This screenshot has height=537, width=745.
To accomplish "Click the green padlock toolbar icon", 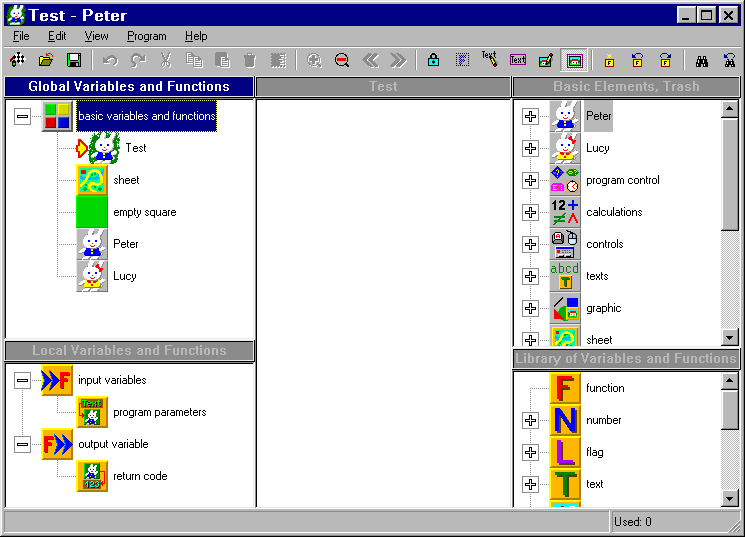I will coord(433,61).
